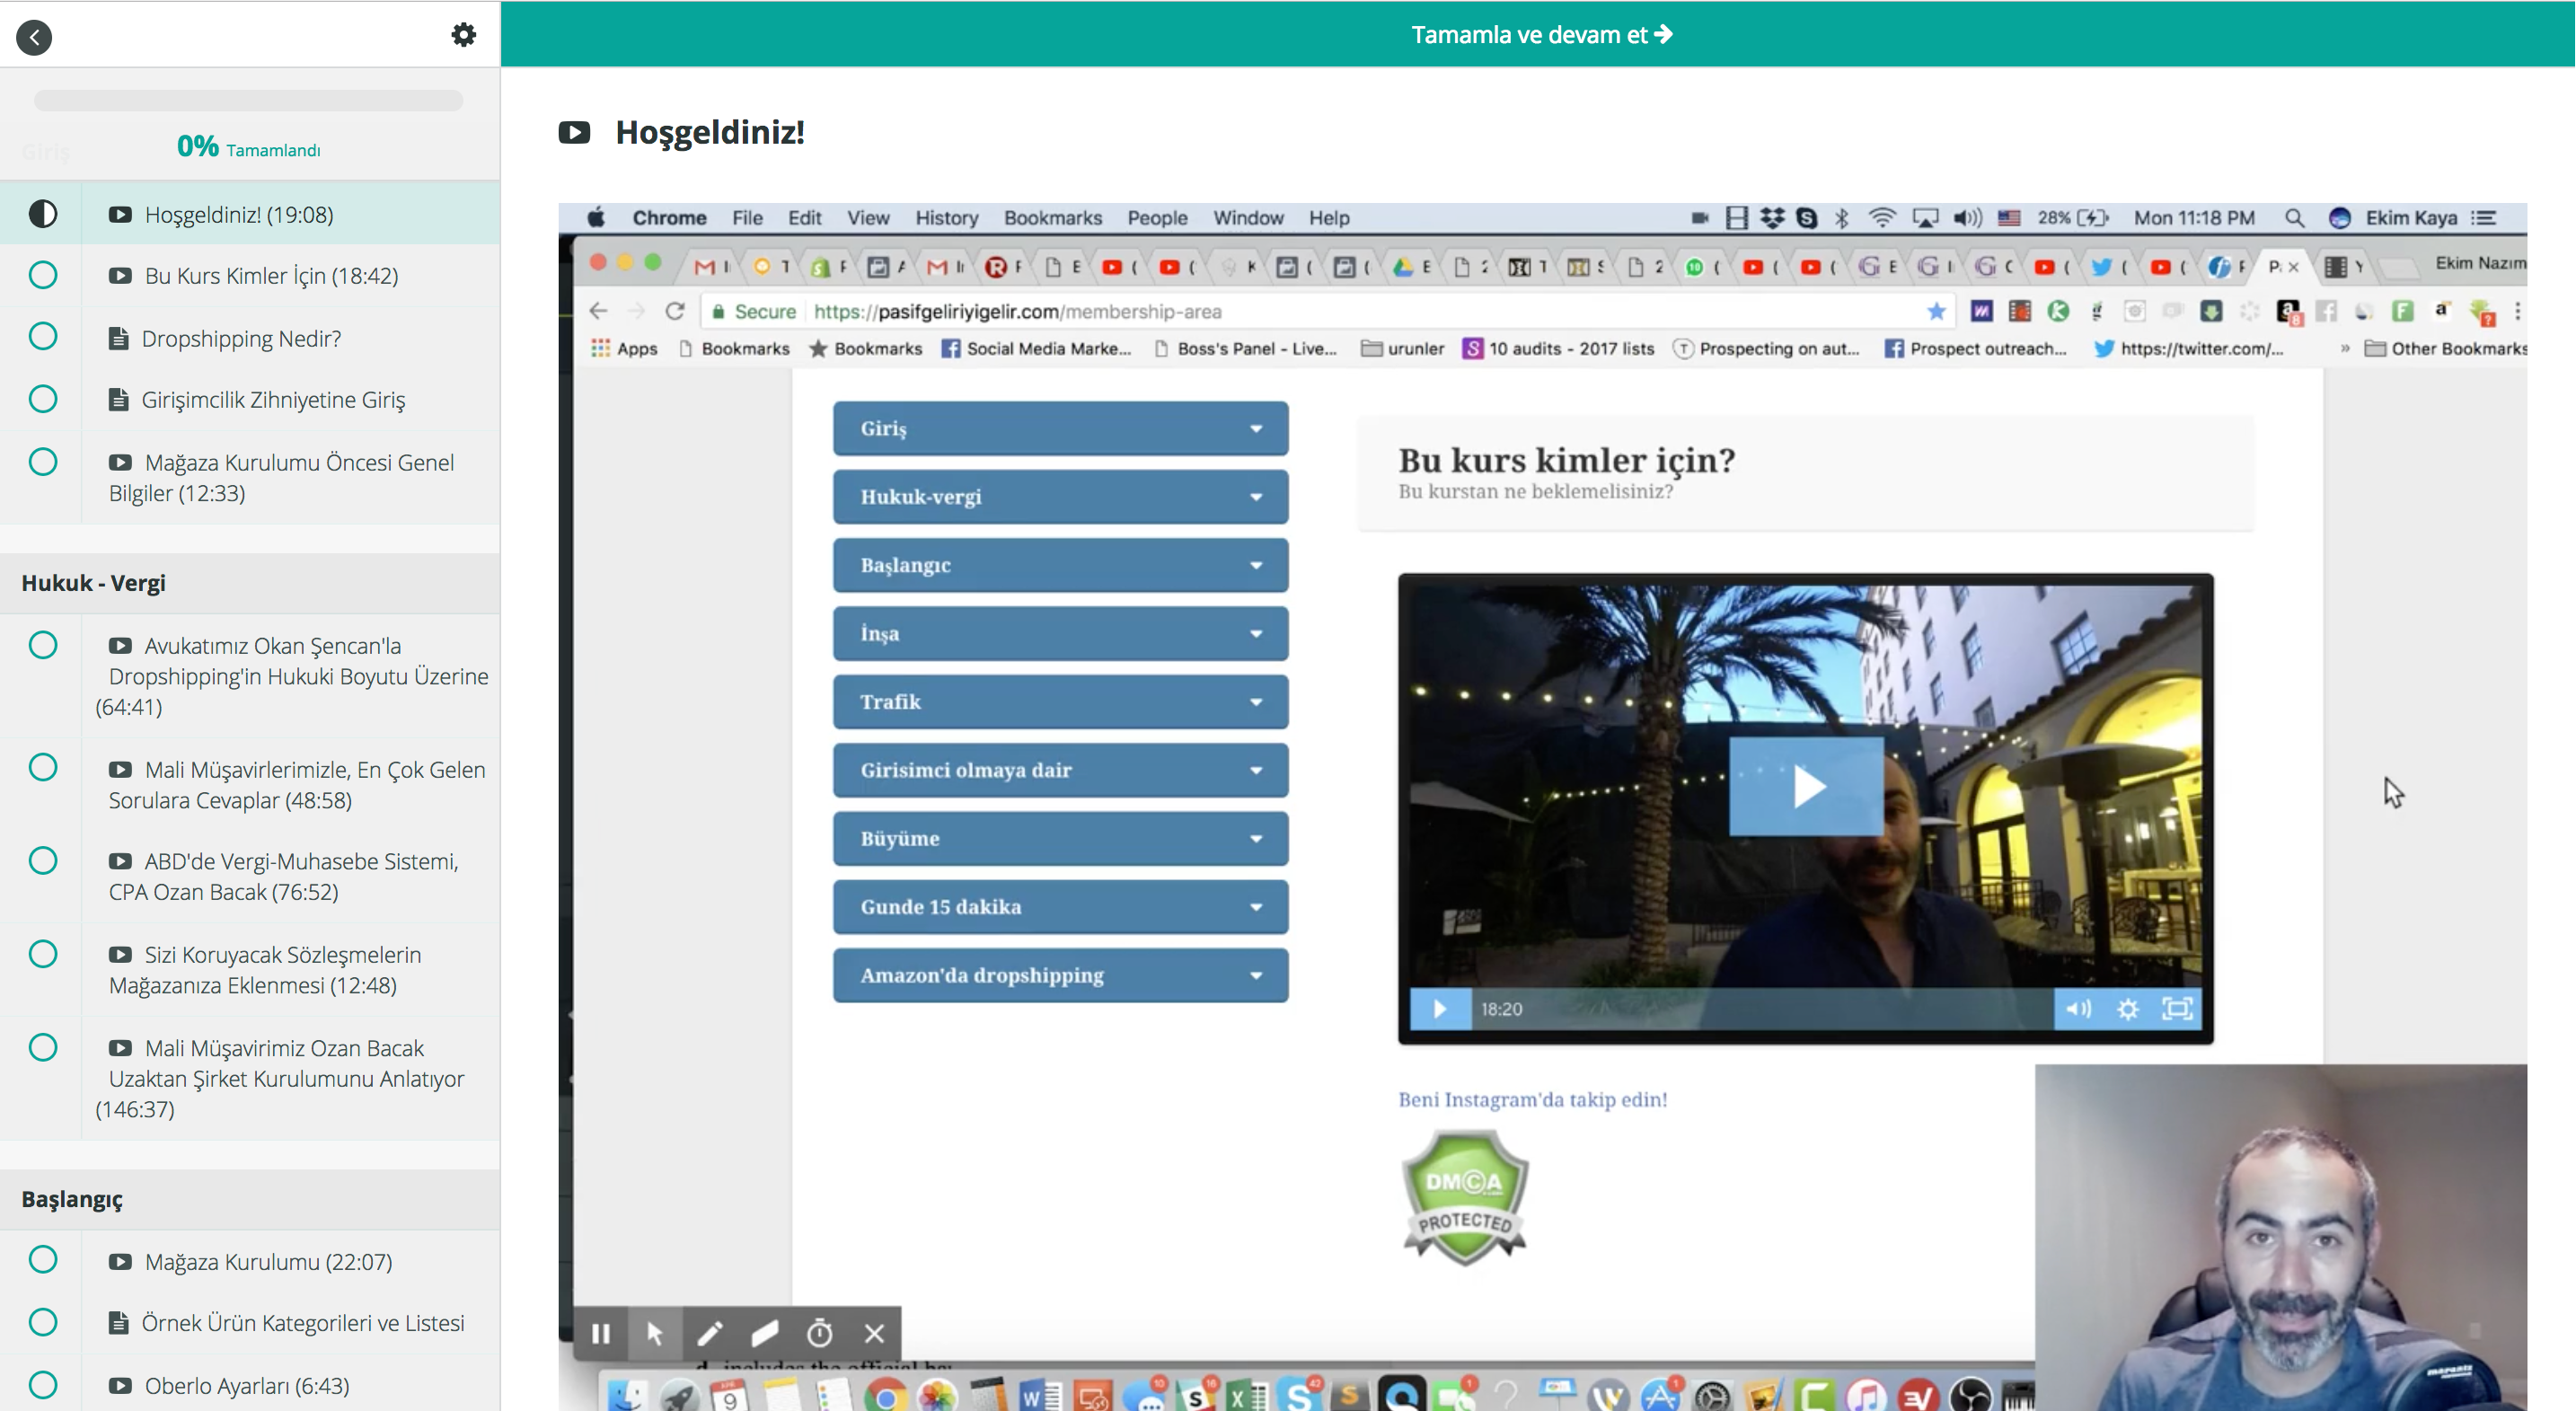Viewport: 2576px width, 1411px height.
Task: Expand the Büyüme dropdown
Action: [1060, 838]
